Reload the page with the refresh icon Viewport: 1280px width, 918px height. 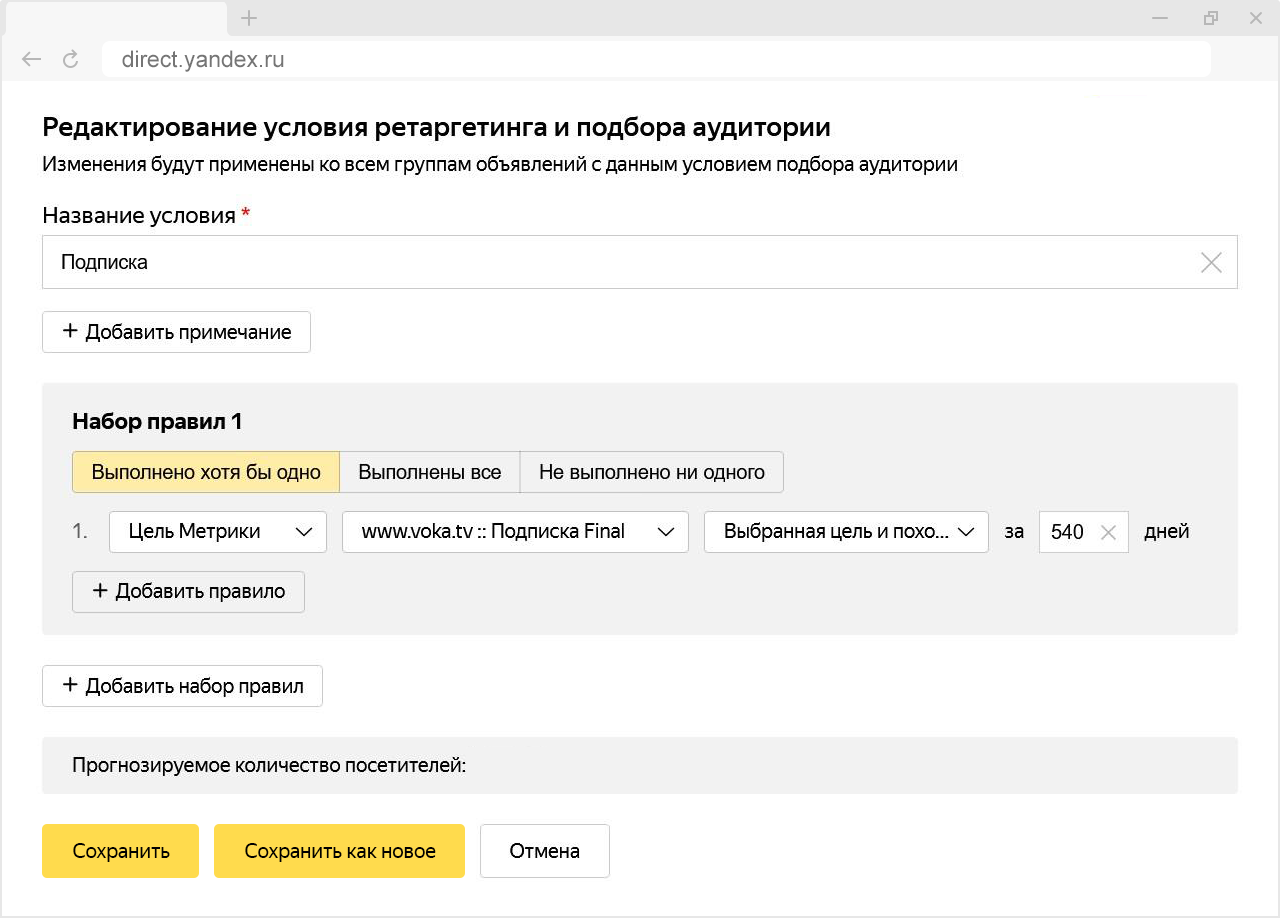point(71,59)
